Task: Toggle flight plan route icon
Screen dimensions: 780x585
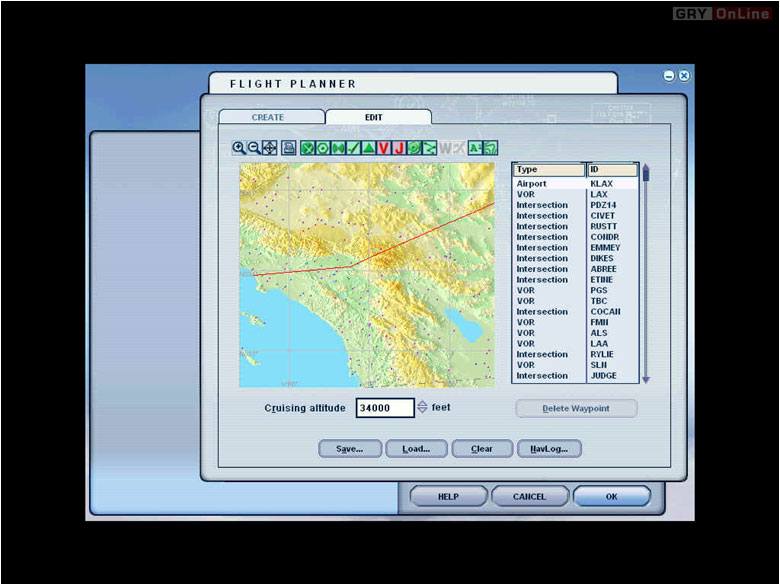Action: click(429, 148)
